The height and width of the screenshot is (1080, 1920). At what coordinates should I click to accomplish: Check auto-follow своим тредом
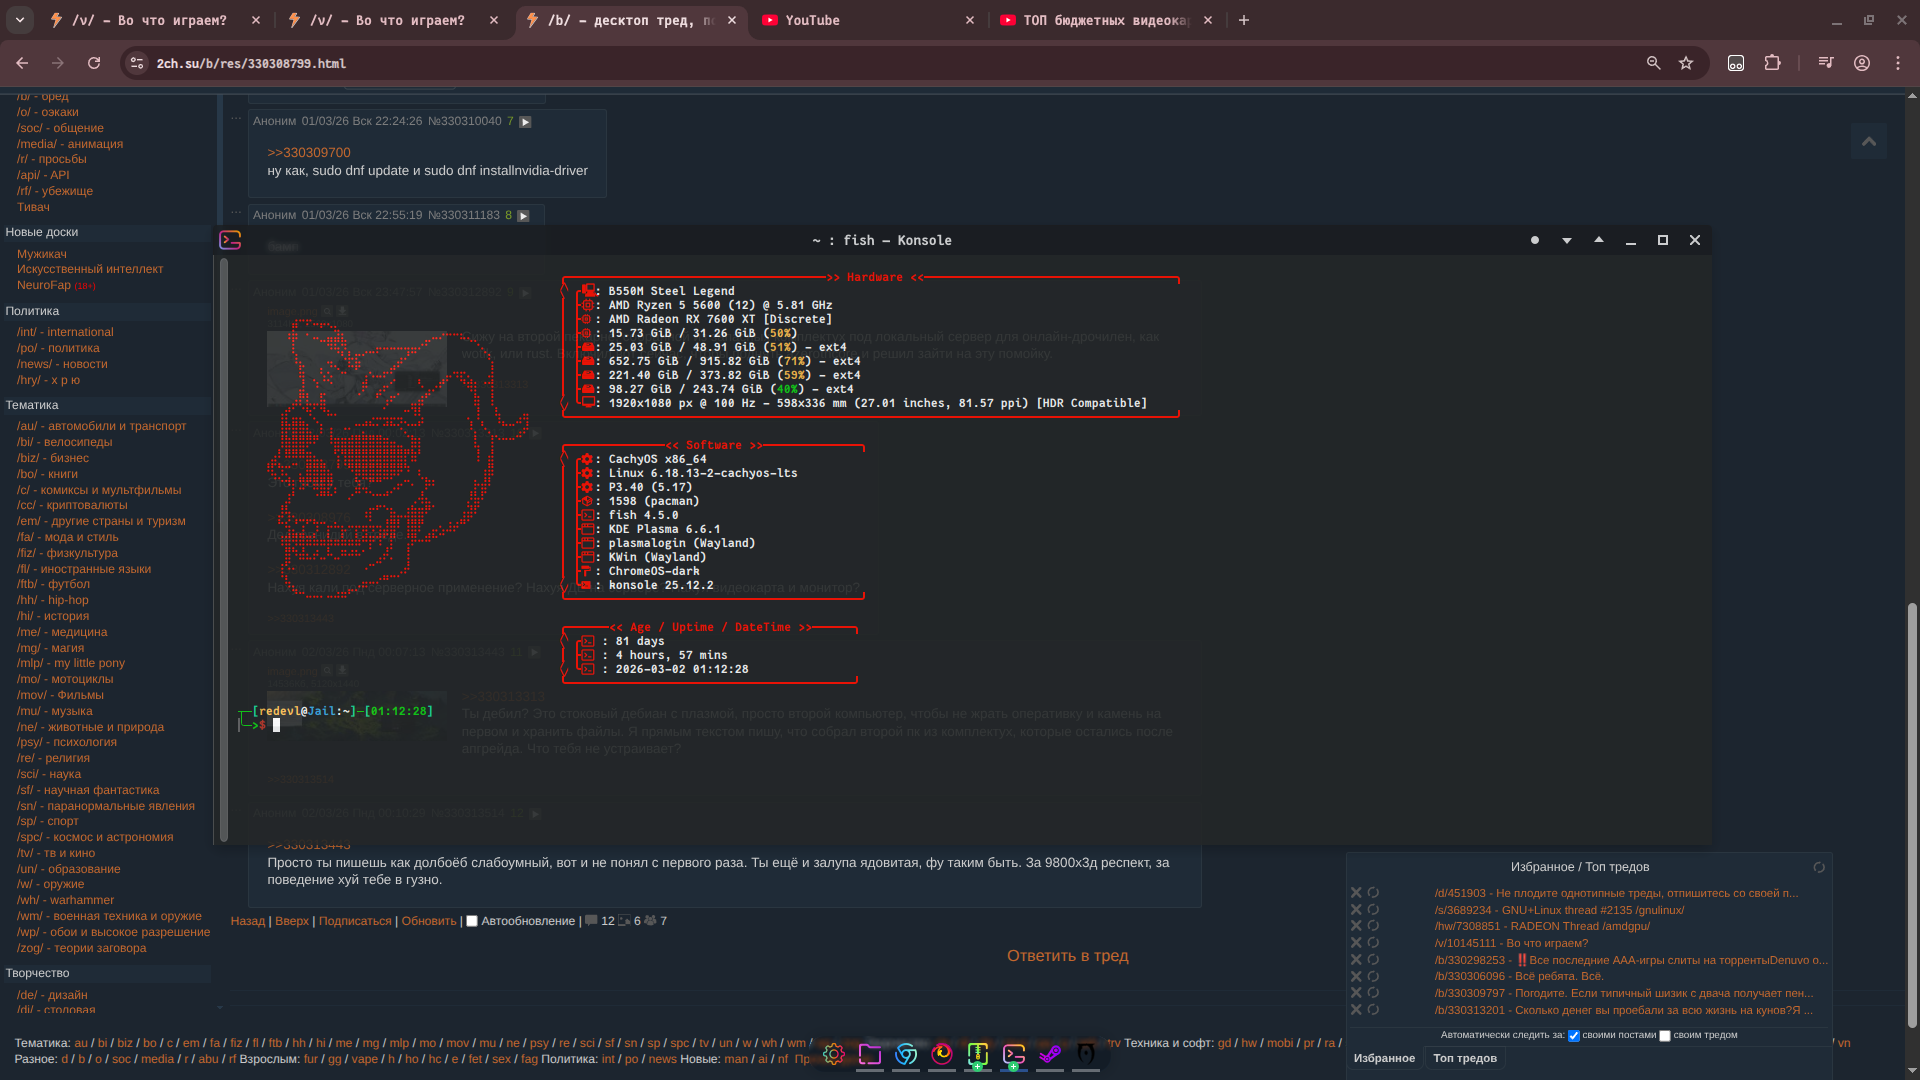1664,1036
